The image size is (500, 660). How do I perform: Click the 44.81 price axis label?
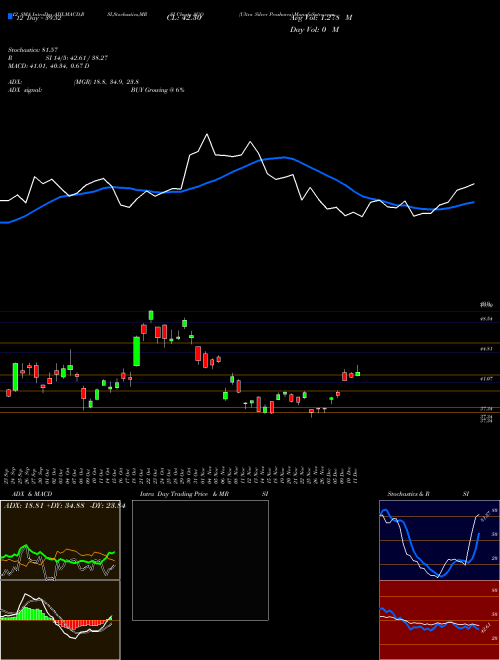[x=487, y=349]
